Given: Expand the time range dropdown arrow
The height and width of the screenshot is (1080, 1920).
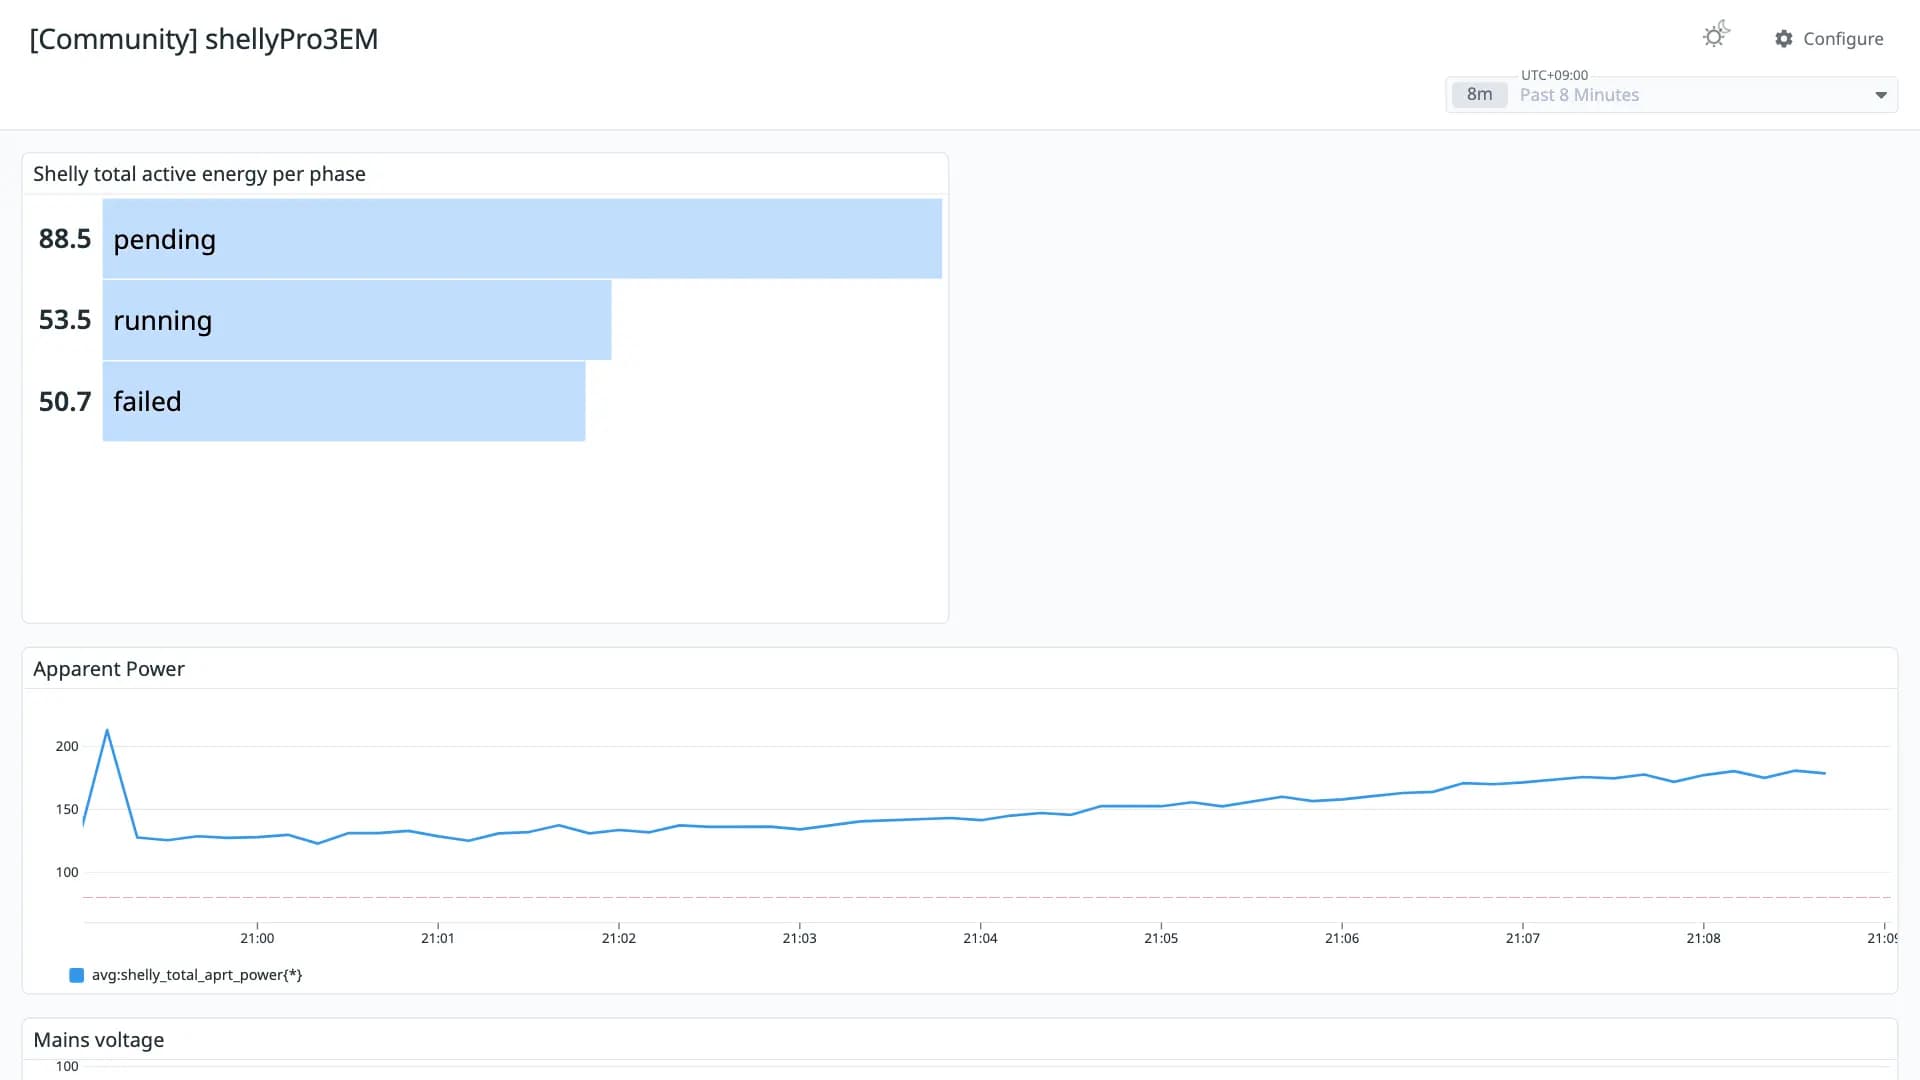Looking at the screenshot, I should [x=1881, y=95].
